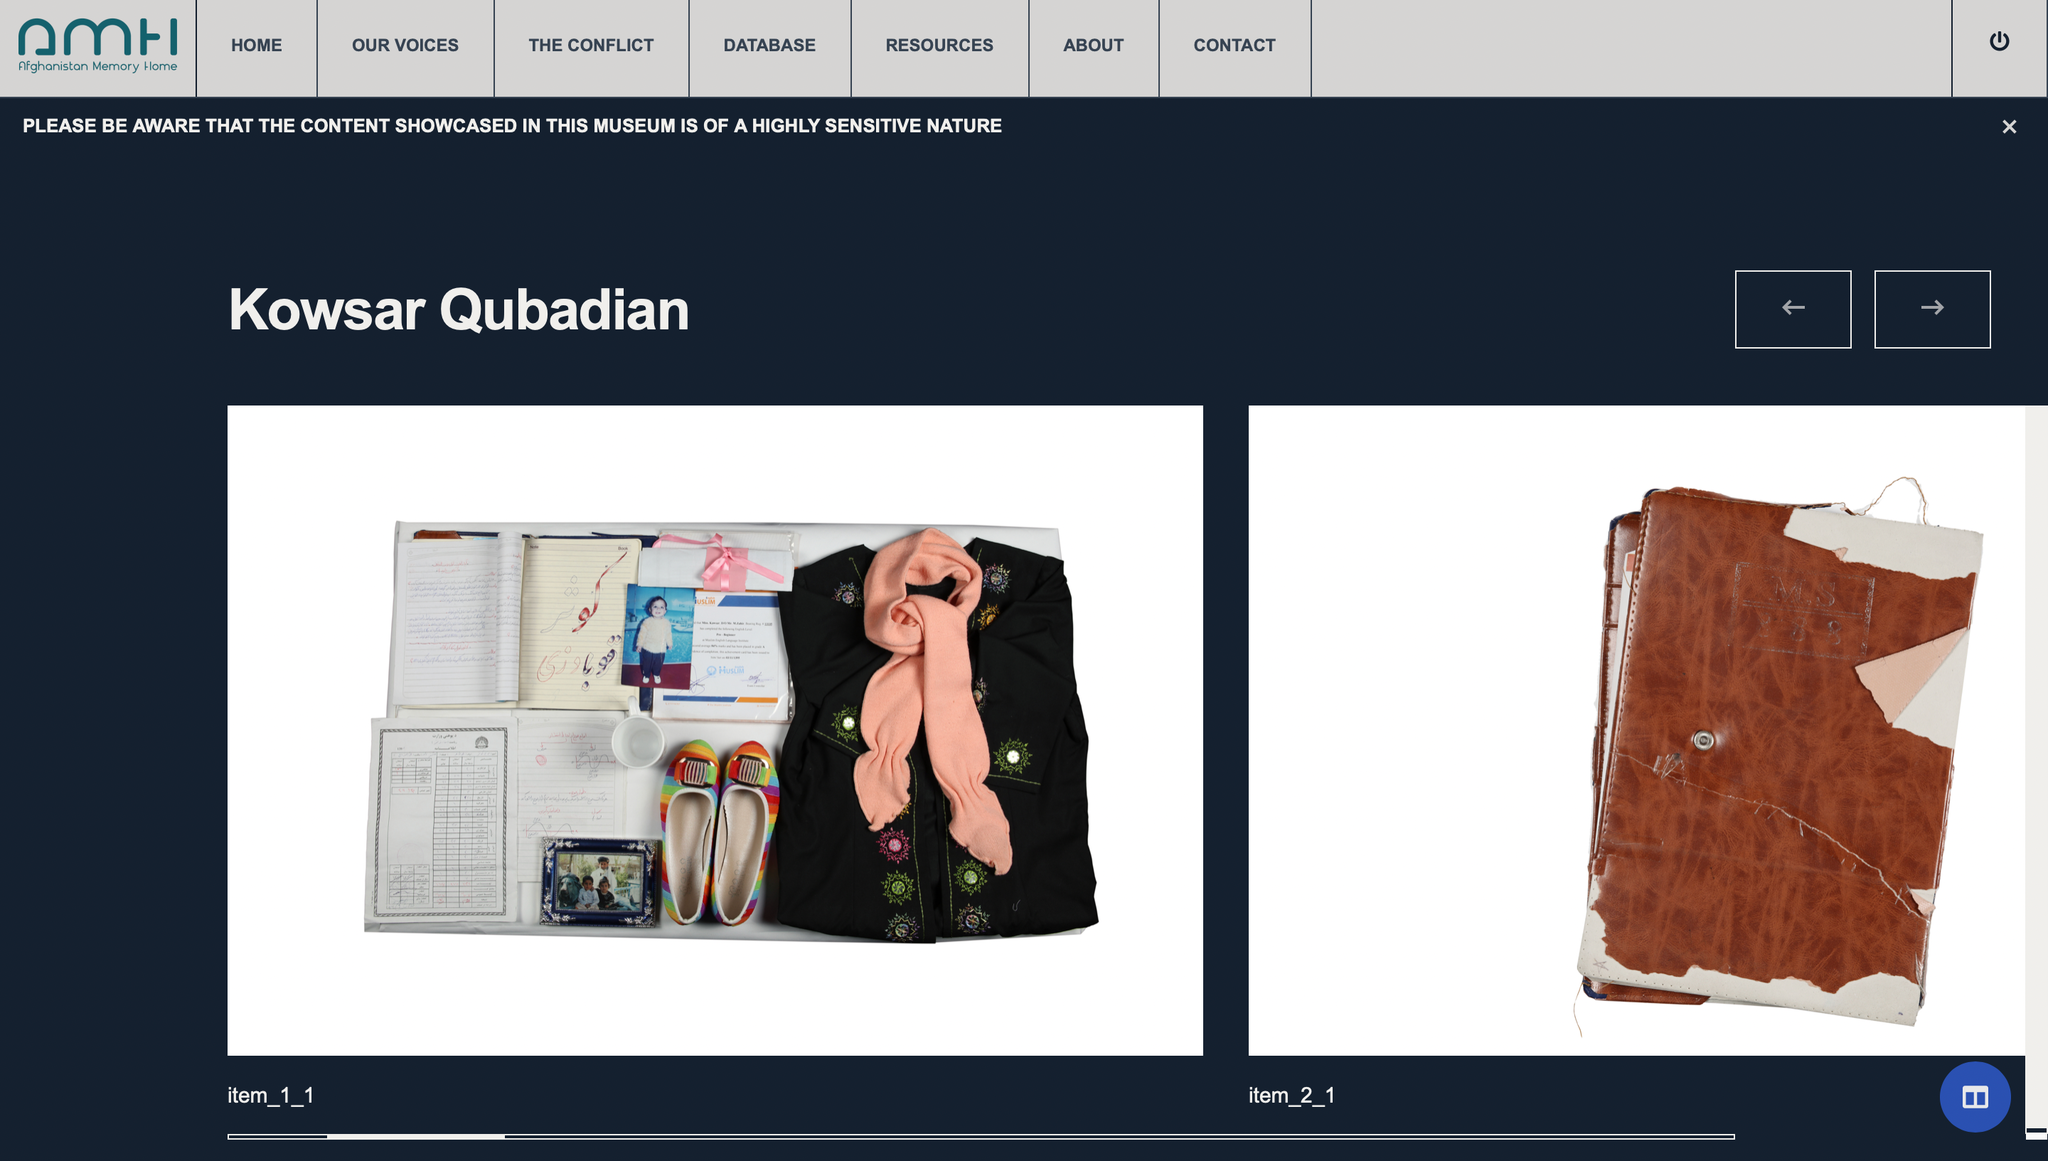Open the torn leather notebook image

[x=1637, y=730]
